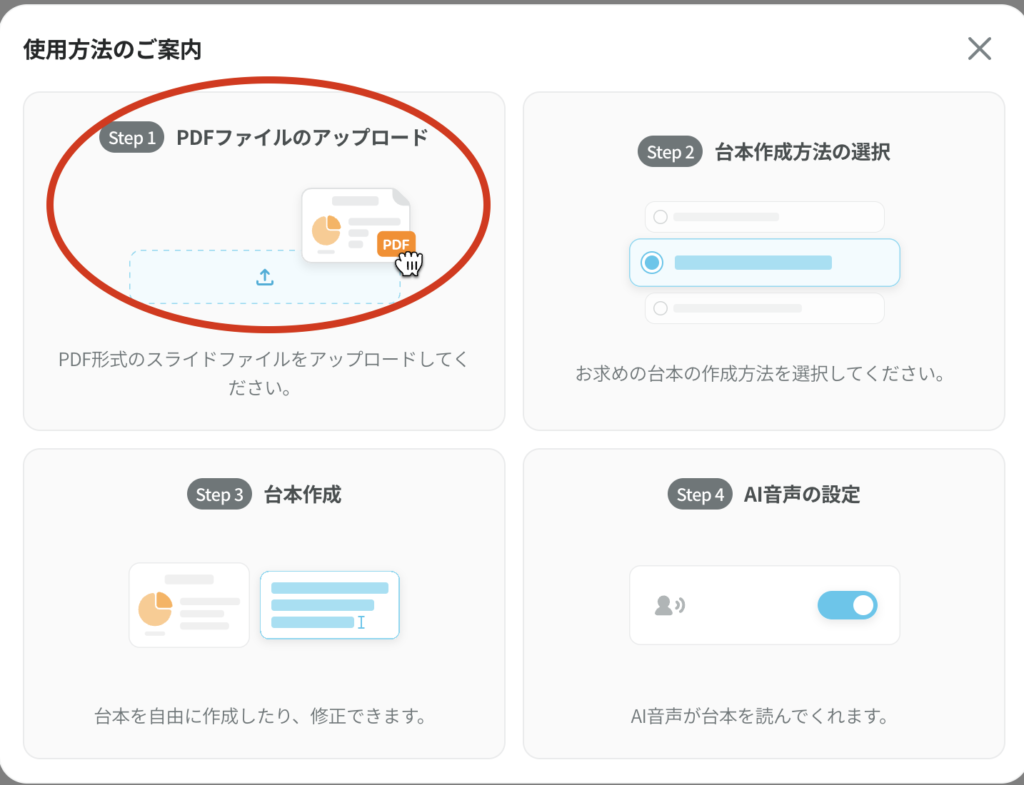Click the highlighted script text box in Step 3
1024x785 pixels.
point(329,604)
